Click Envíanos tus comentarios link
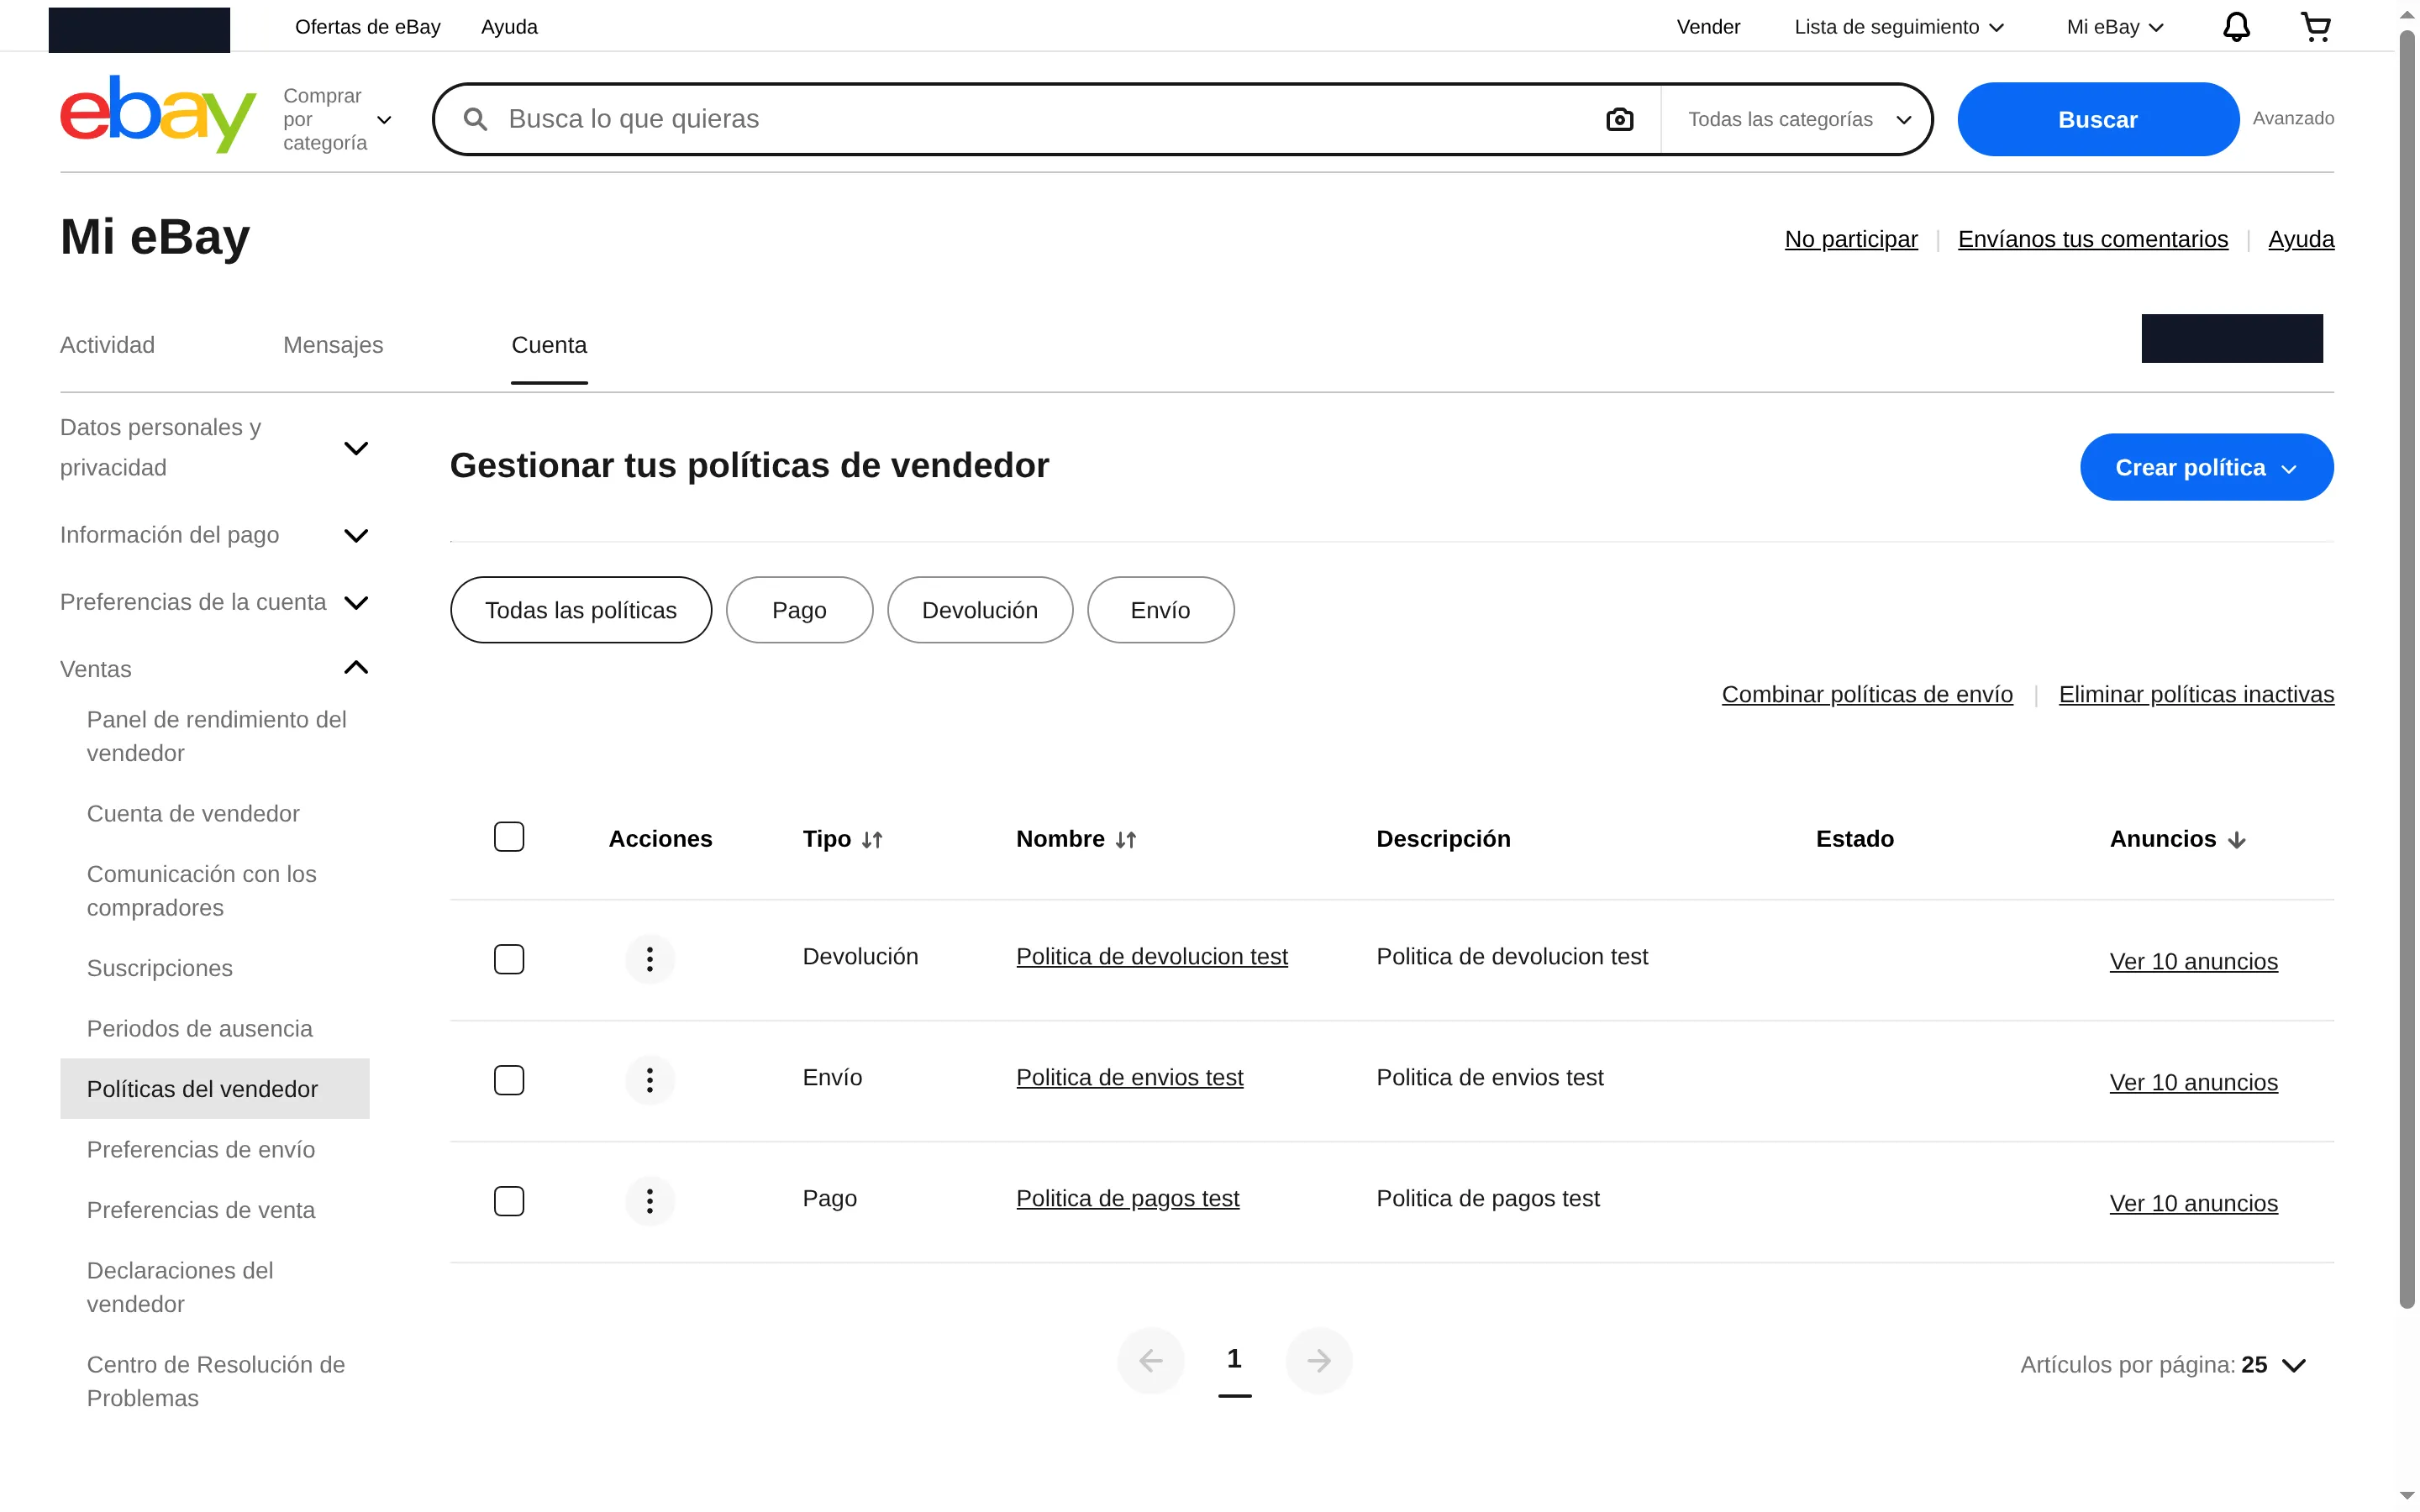The height and width of the screenshot is (1512, 2420). 2093,239
